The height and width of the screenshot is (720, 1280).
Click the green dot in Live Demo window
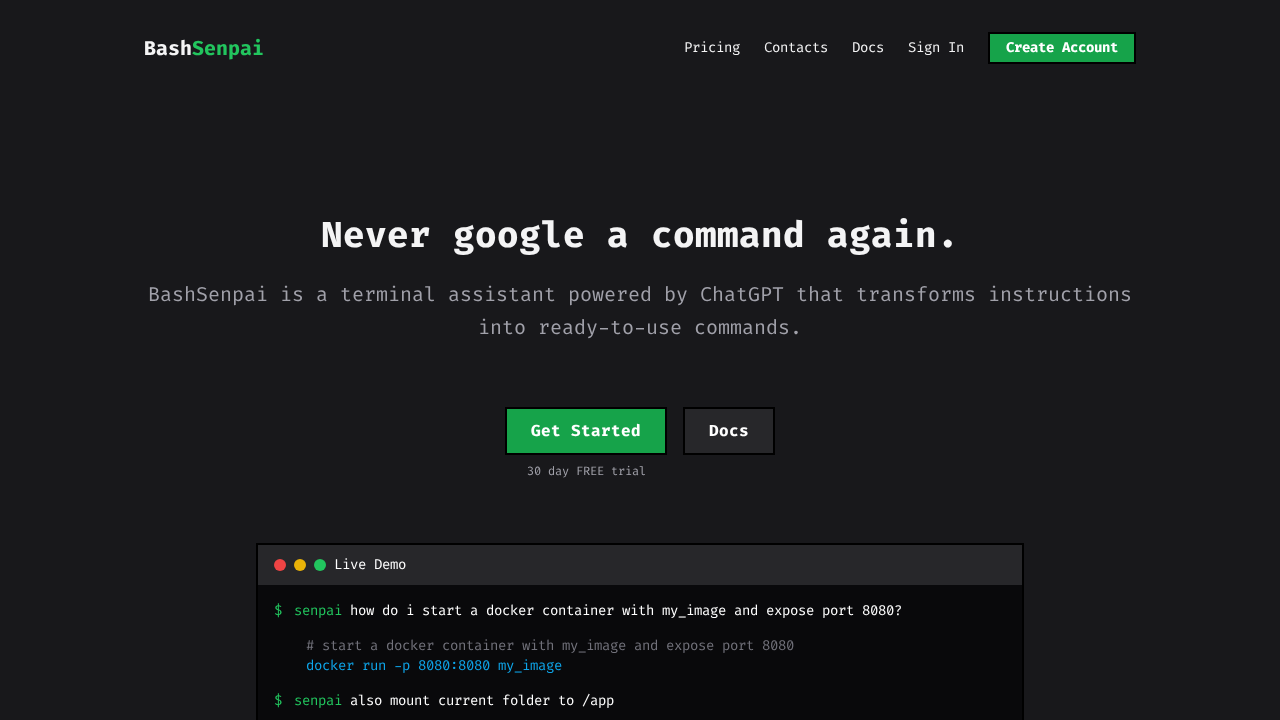coord(320,565)
